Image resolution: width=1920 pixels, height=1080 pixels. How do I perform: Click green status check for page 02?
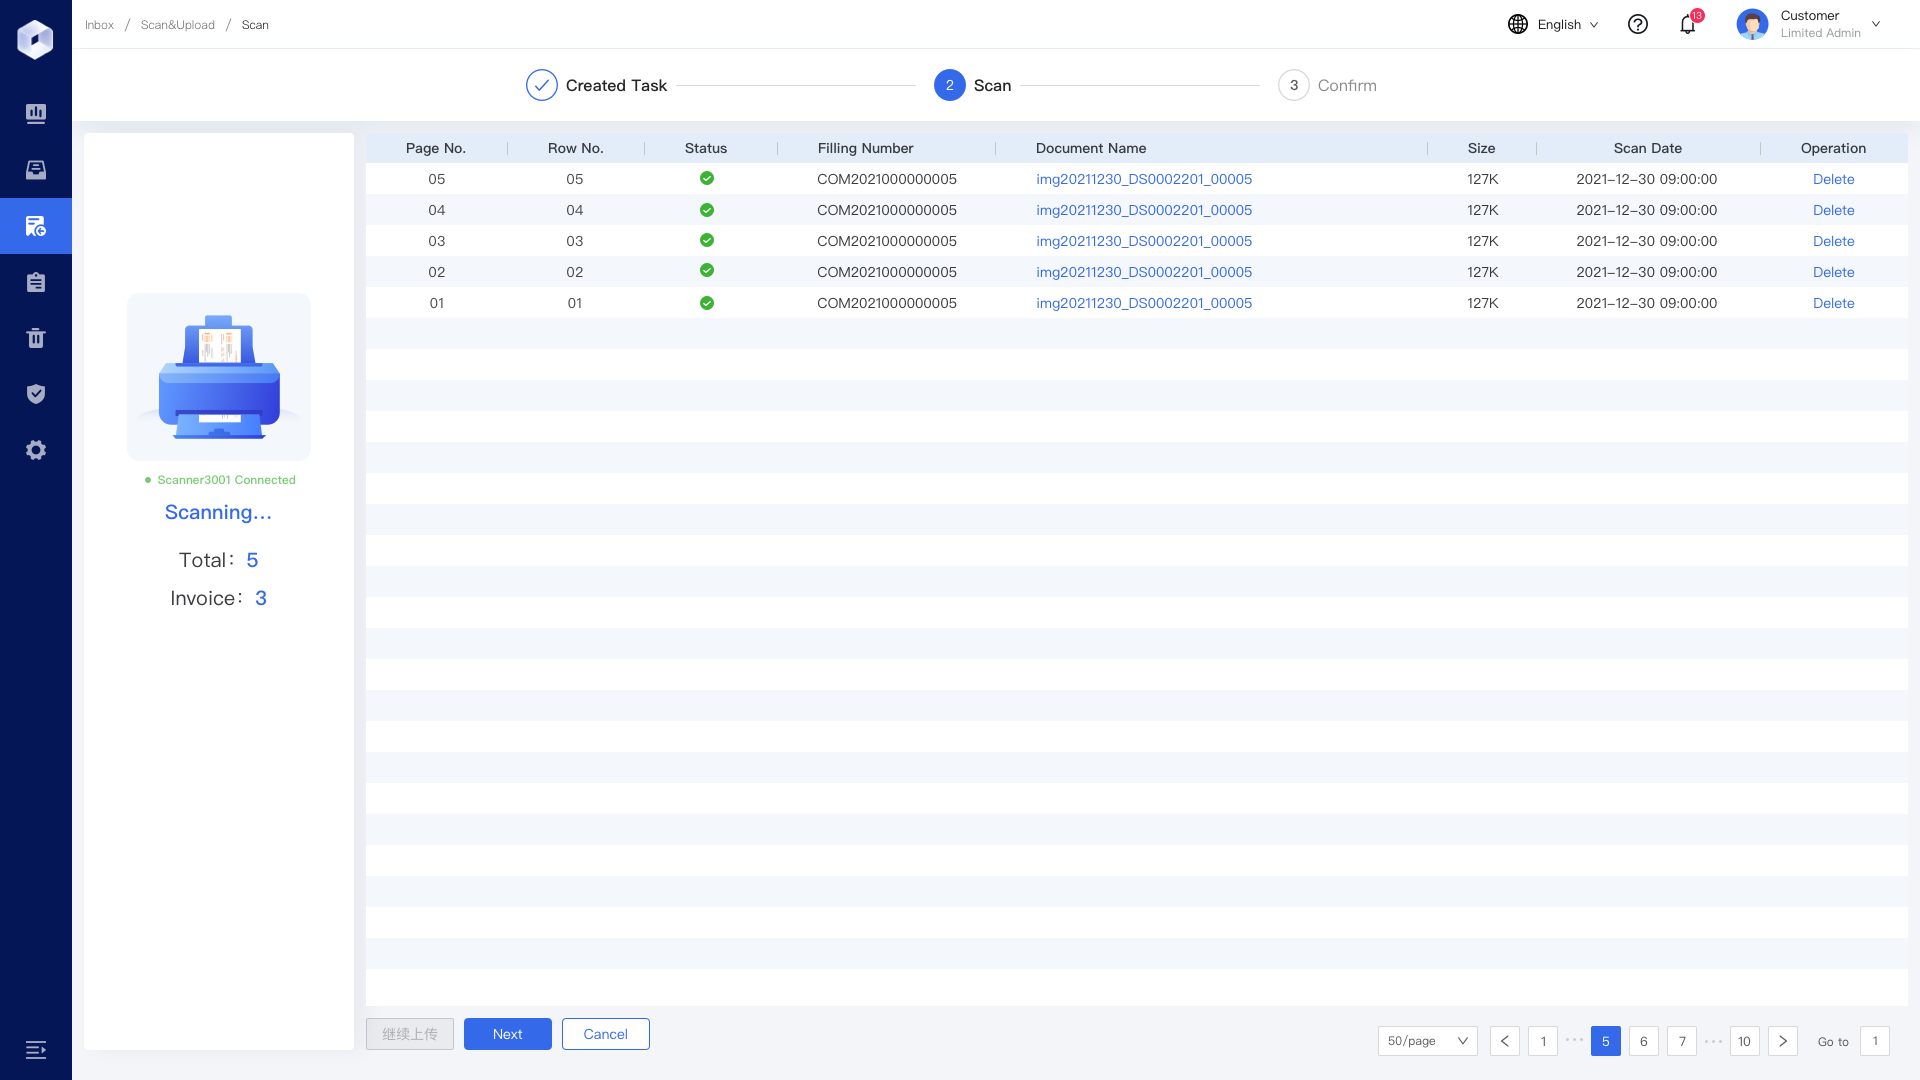707,270
